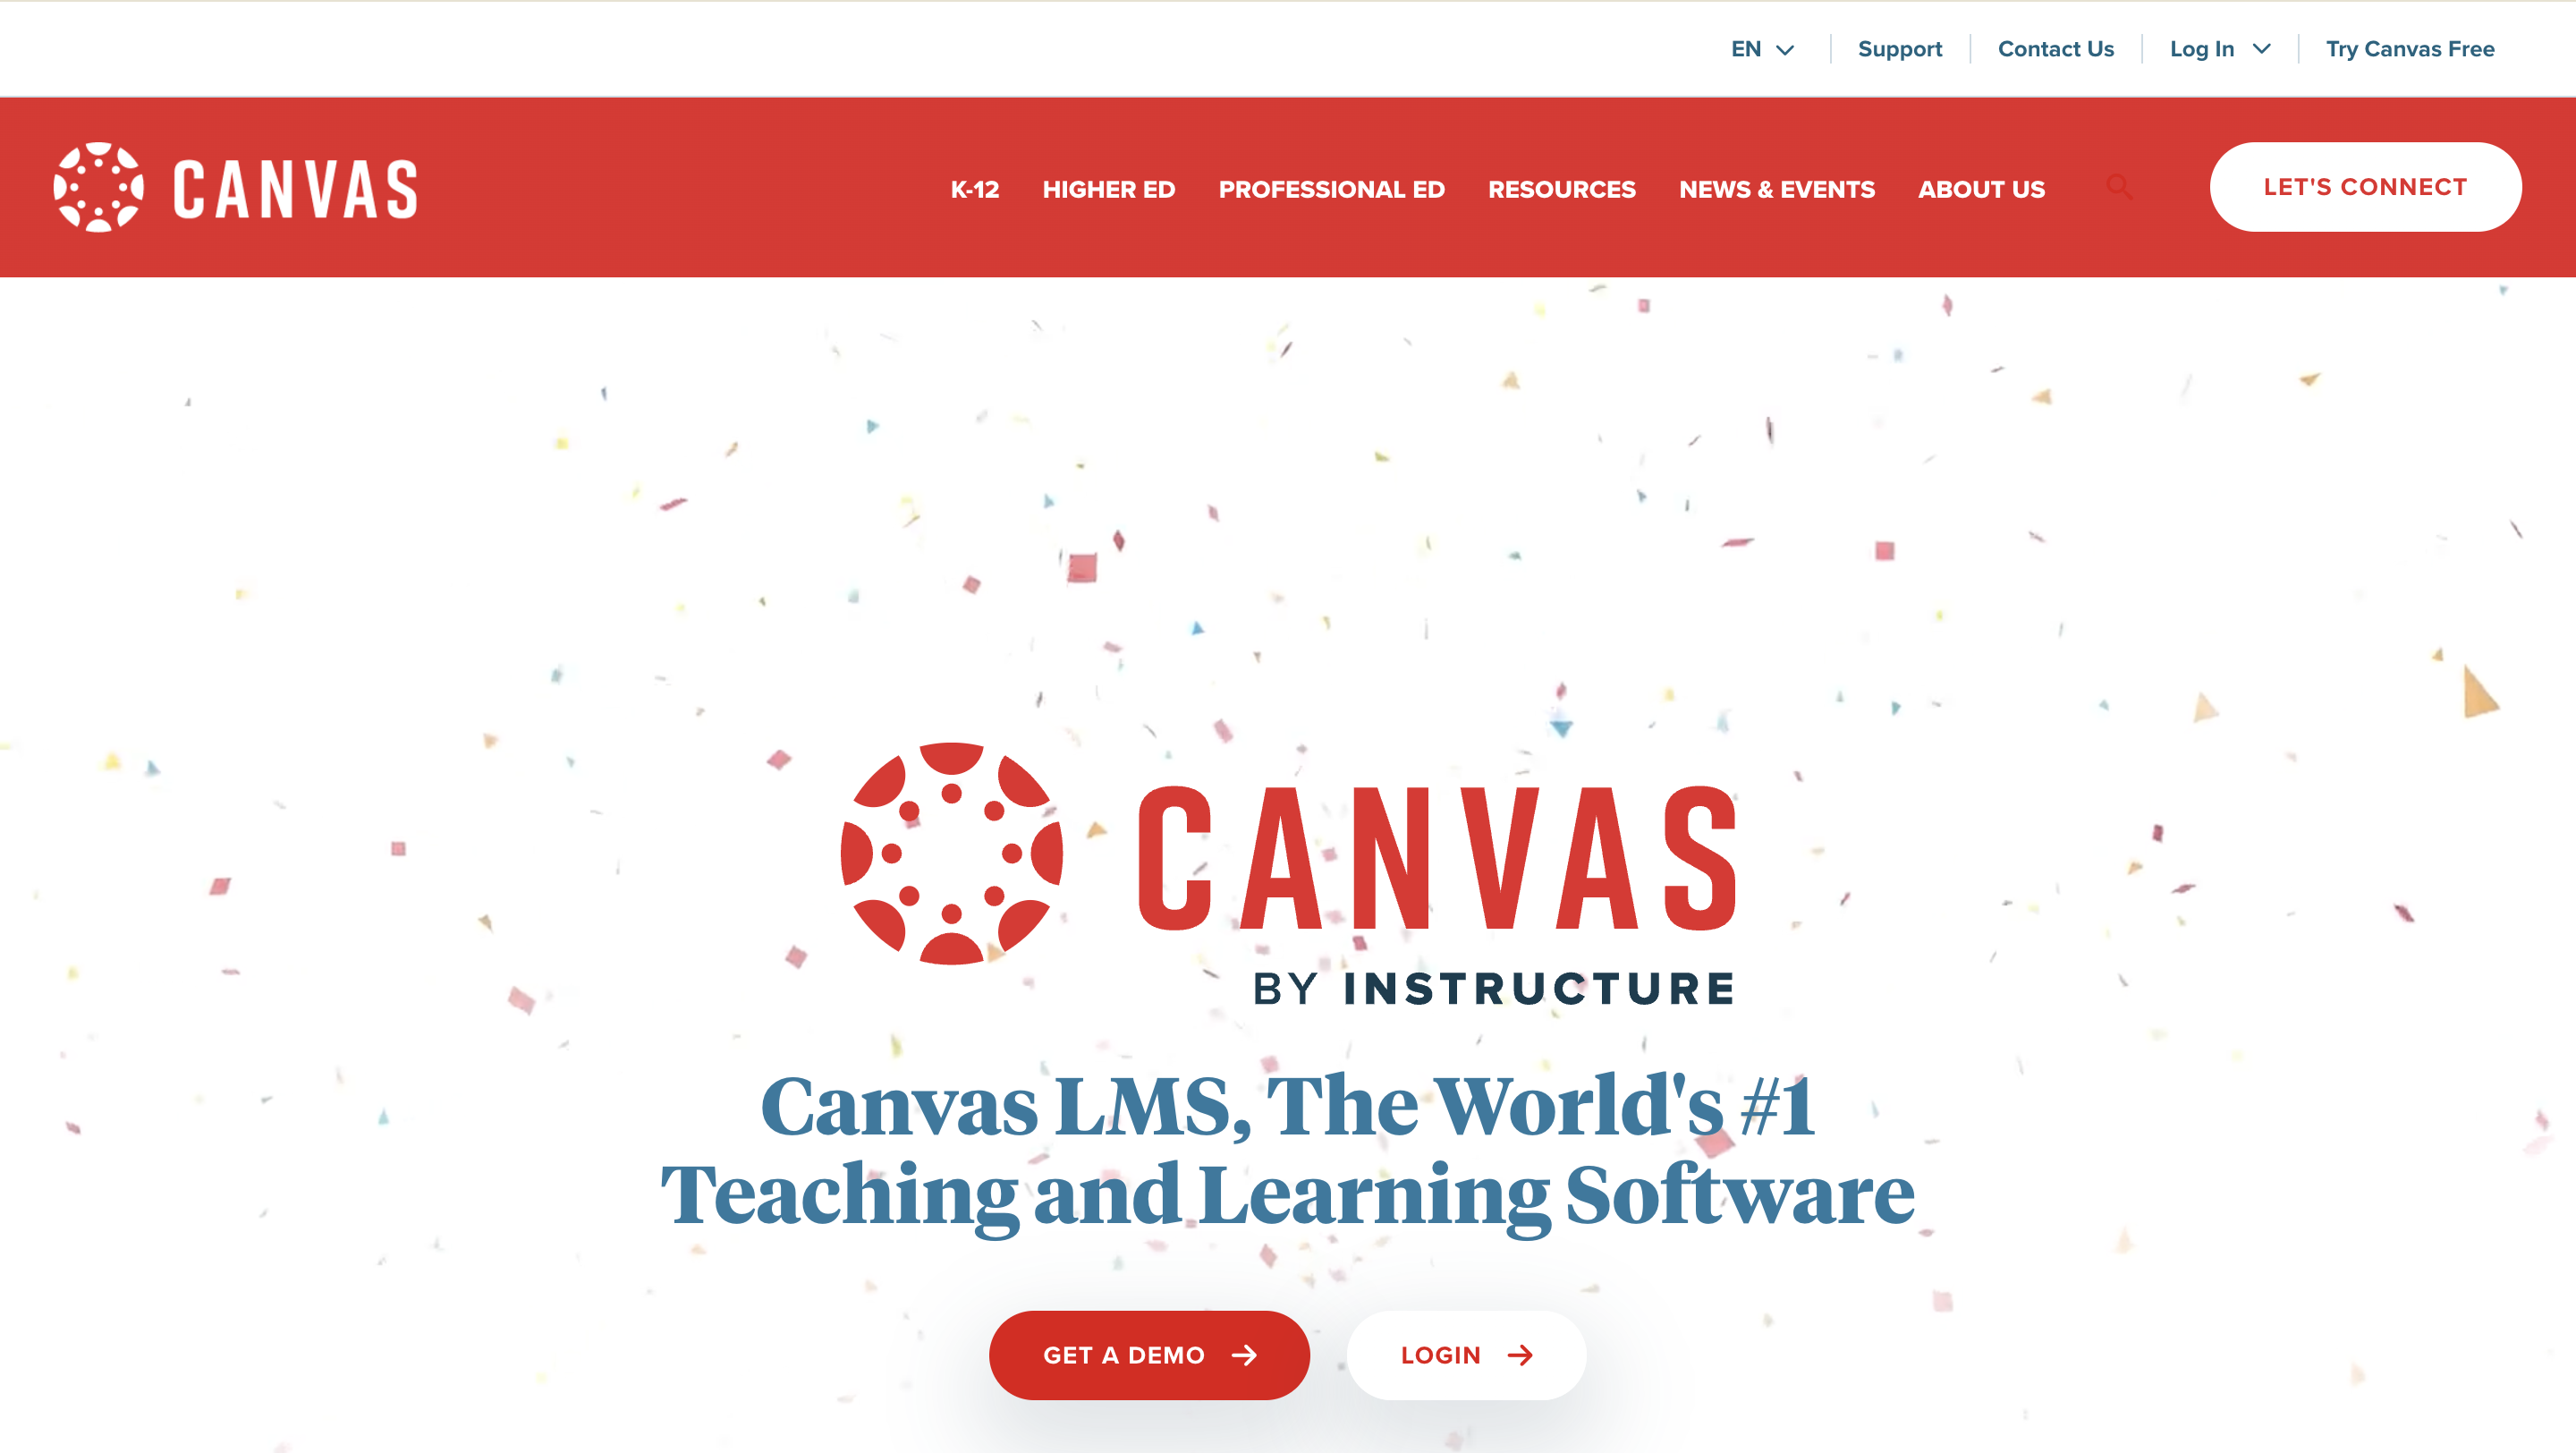Click the LET'S CONNECT button icon area

[2366, 186]
